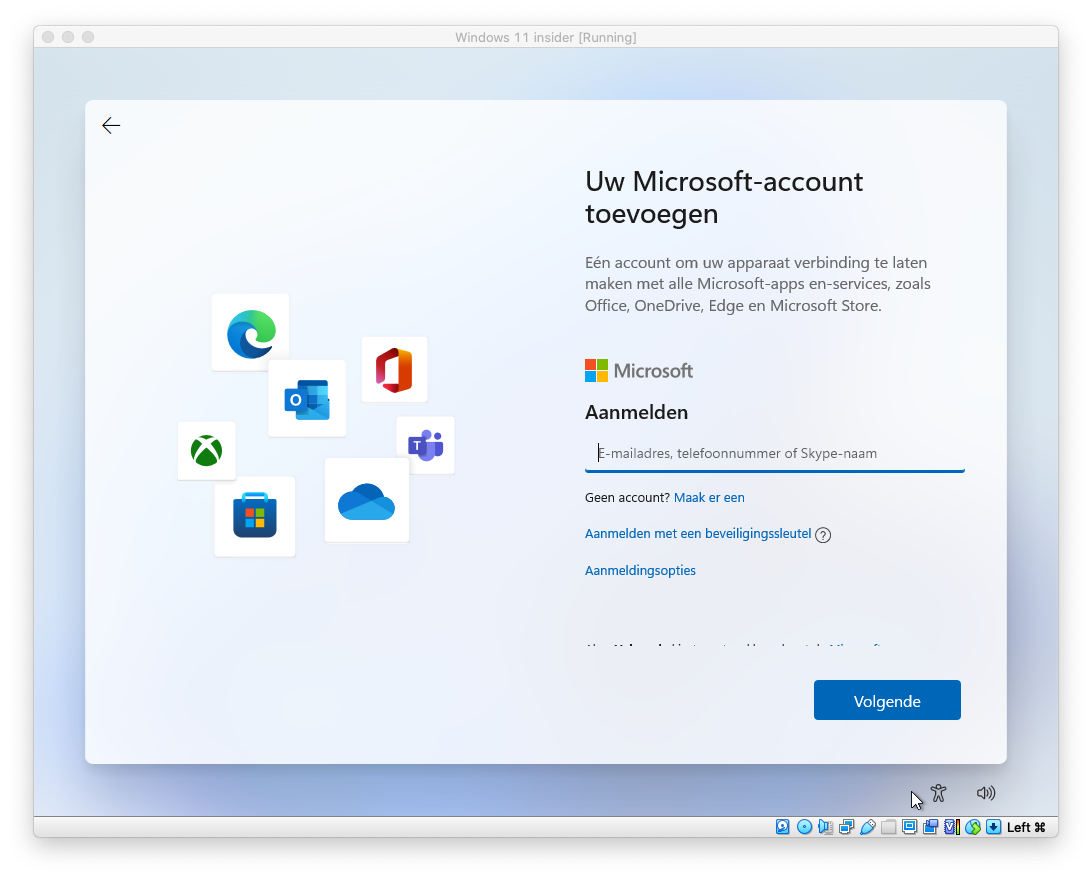
Task: Open the Aanmeldingsopties link
Action: [x=640, y=571]
